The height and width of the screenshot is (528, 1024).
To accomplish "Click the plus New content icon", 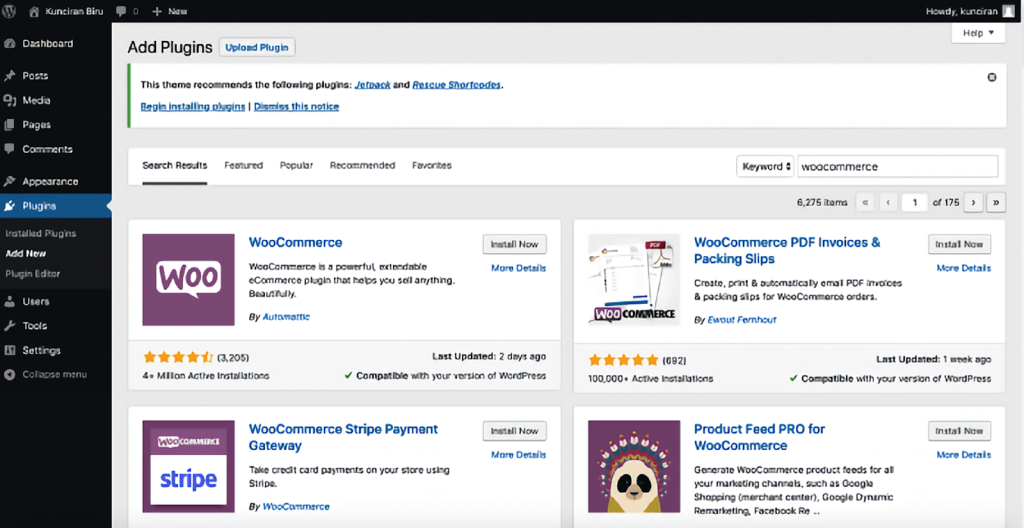I will point(157,11).
